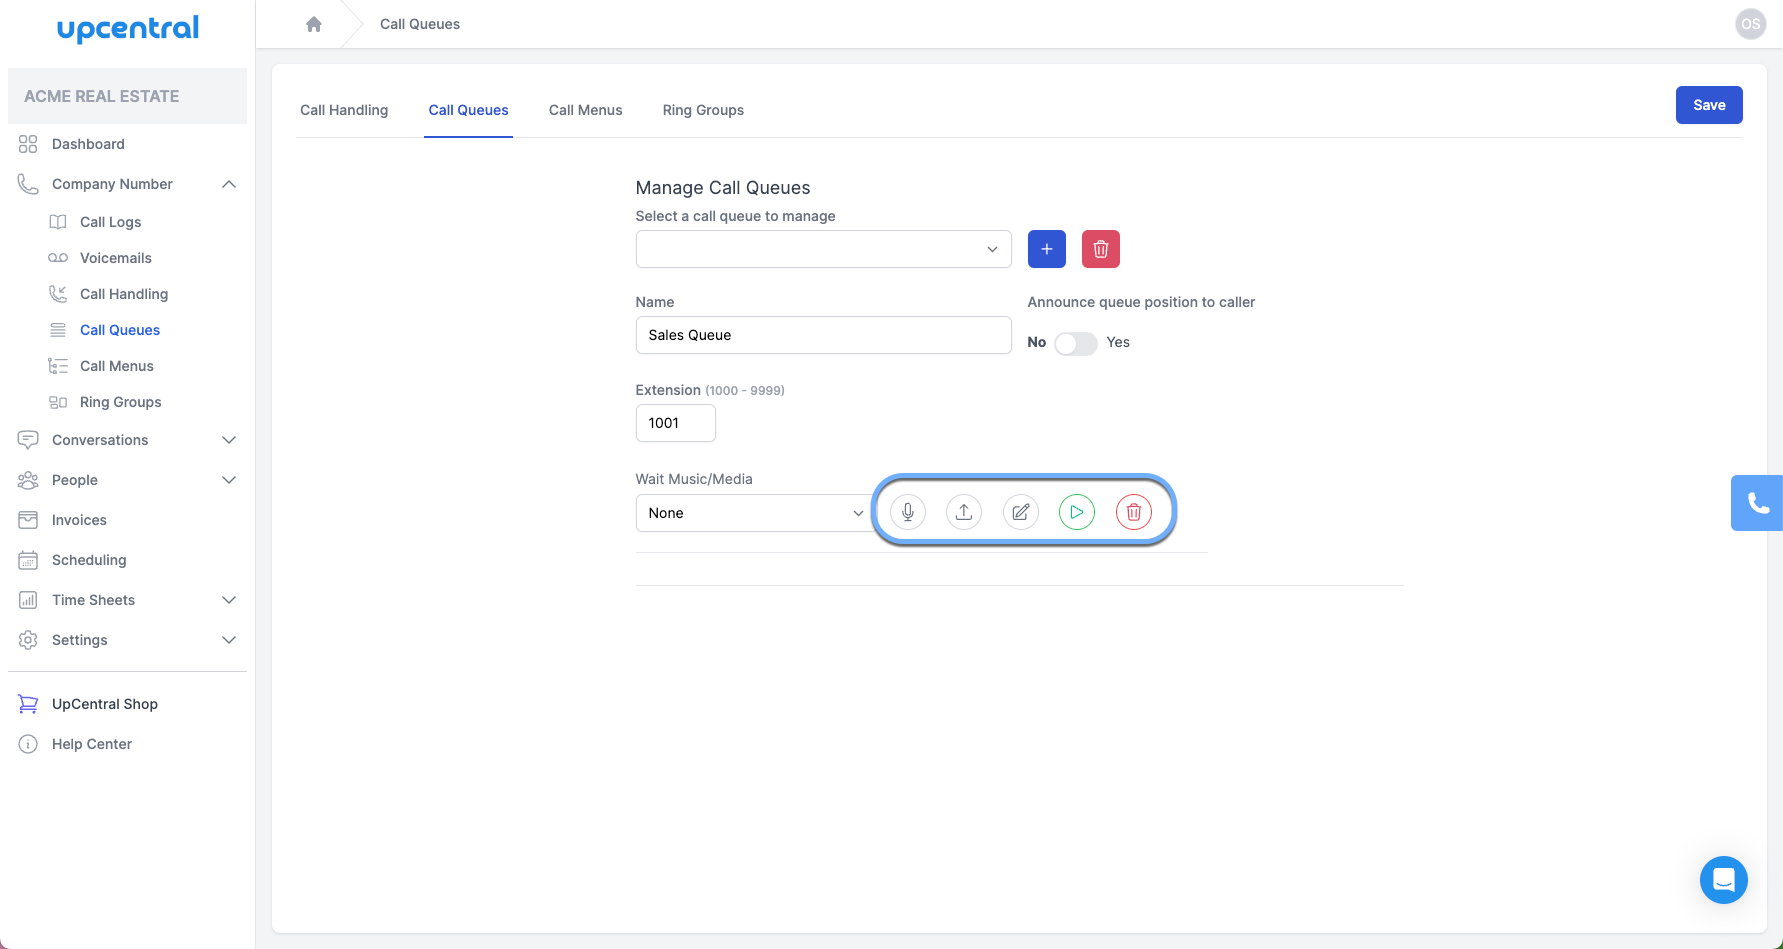Screen dimensions: 1783x949
Task: Open the call queue selection dropdown
Action: (x=823, y=249)
